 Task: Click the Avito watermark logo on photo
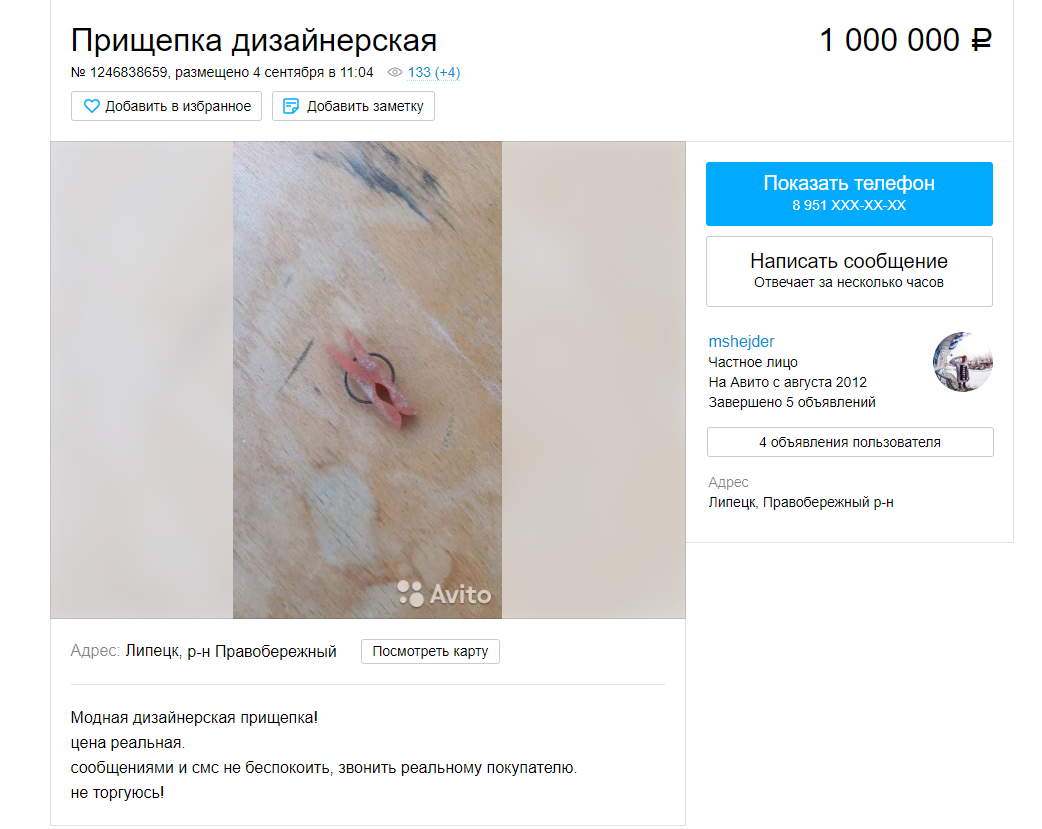coord(444,594)
